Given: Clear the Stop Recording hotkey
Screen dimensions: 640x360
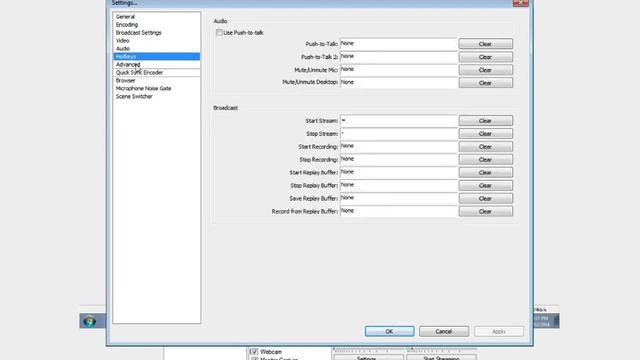Looking at the screenshot, I should (x=486, y=160).
